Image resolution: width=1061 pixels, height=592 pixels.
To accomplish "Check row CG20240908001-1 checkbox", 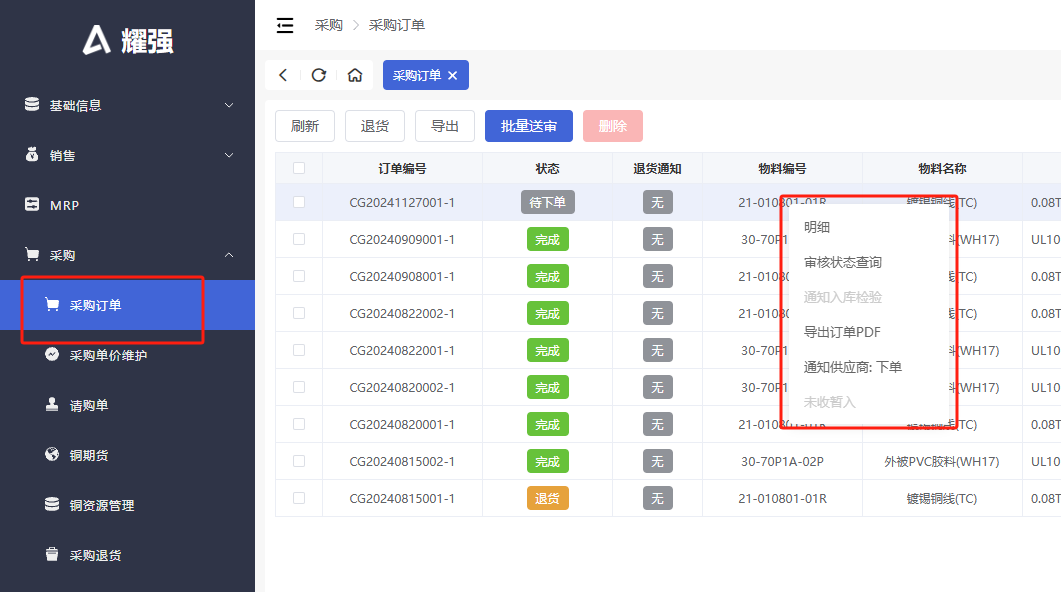I will click(299, 276).
